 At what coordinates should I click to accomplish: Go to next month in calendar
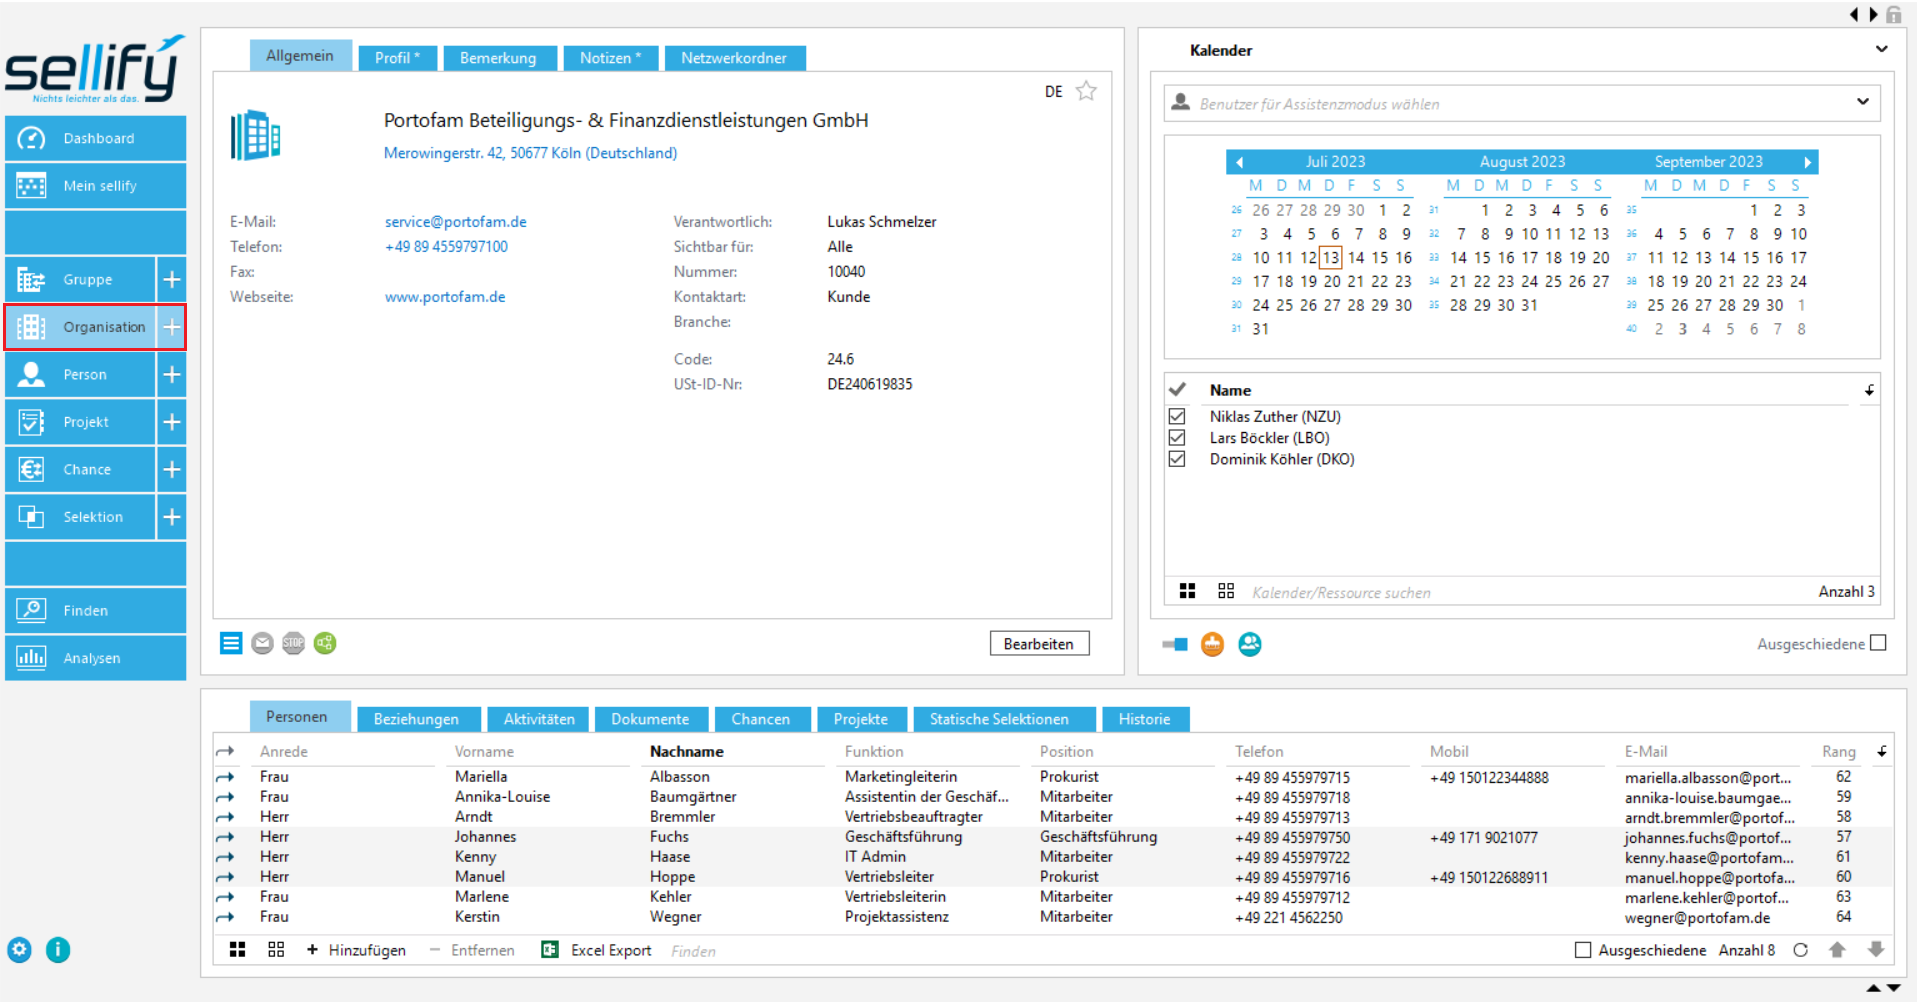click(x=1807, y=162)
